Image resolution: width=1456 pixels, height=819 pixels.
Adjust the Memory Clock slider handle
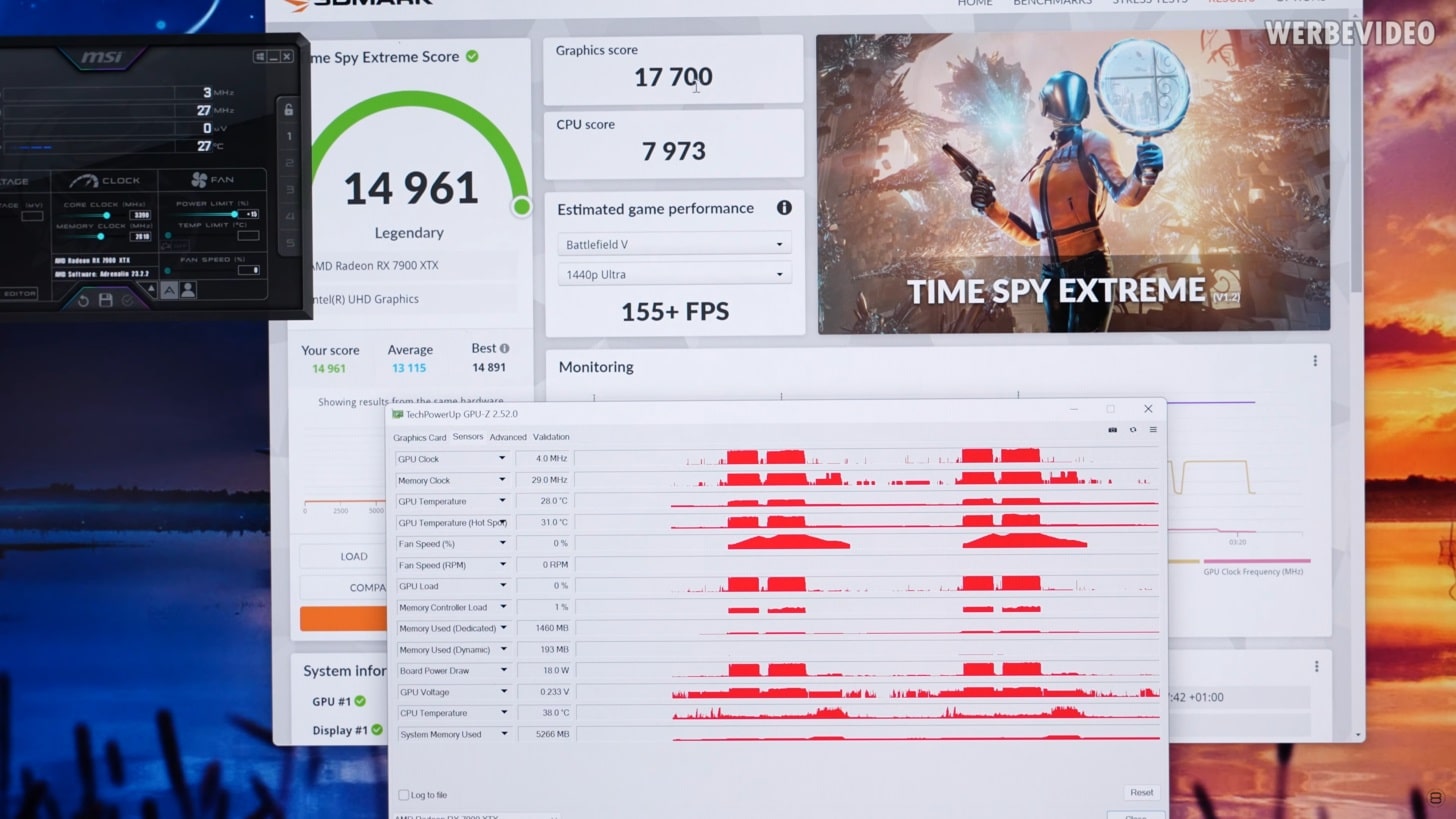[100, 236]
